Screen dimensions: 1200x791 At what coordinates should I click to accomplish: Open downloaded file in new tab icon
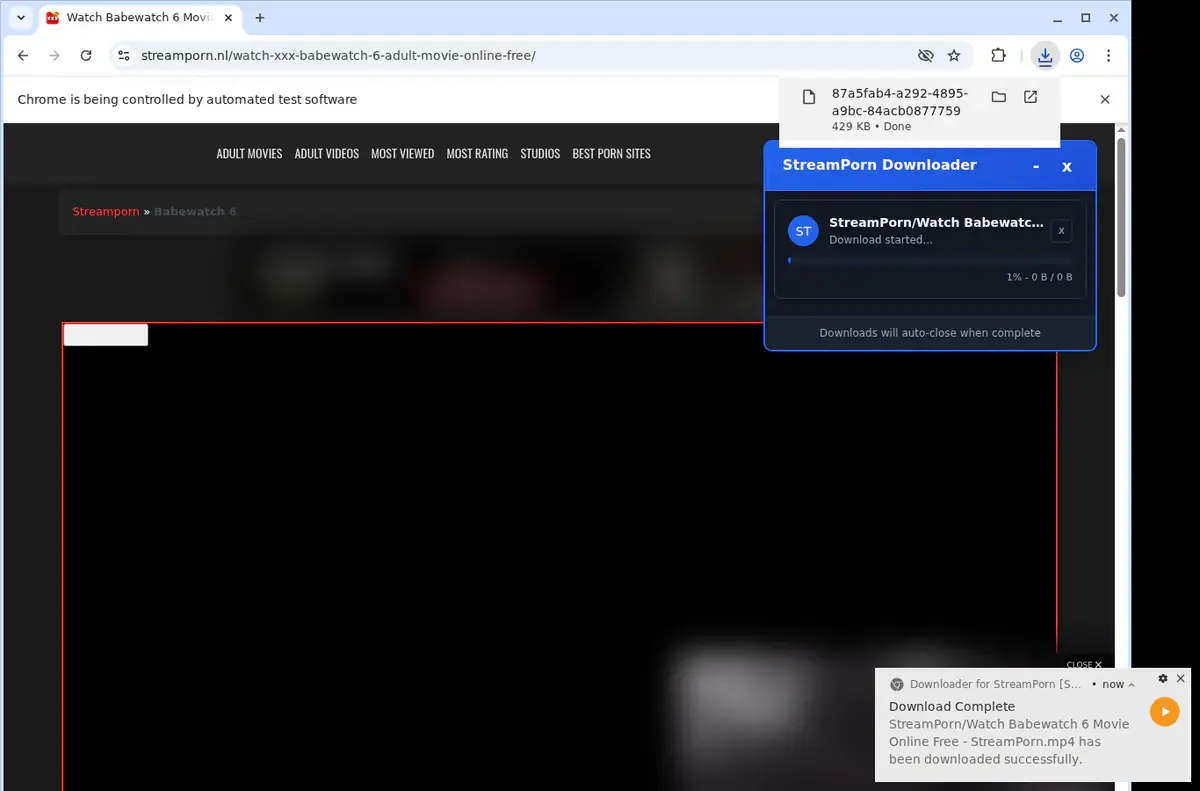[x=1030, y=97]
